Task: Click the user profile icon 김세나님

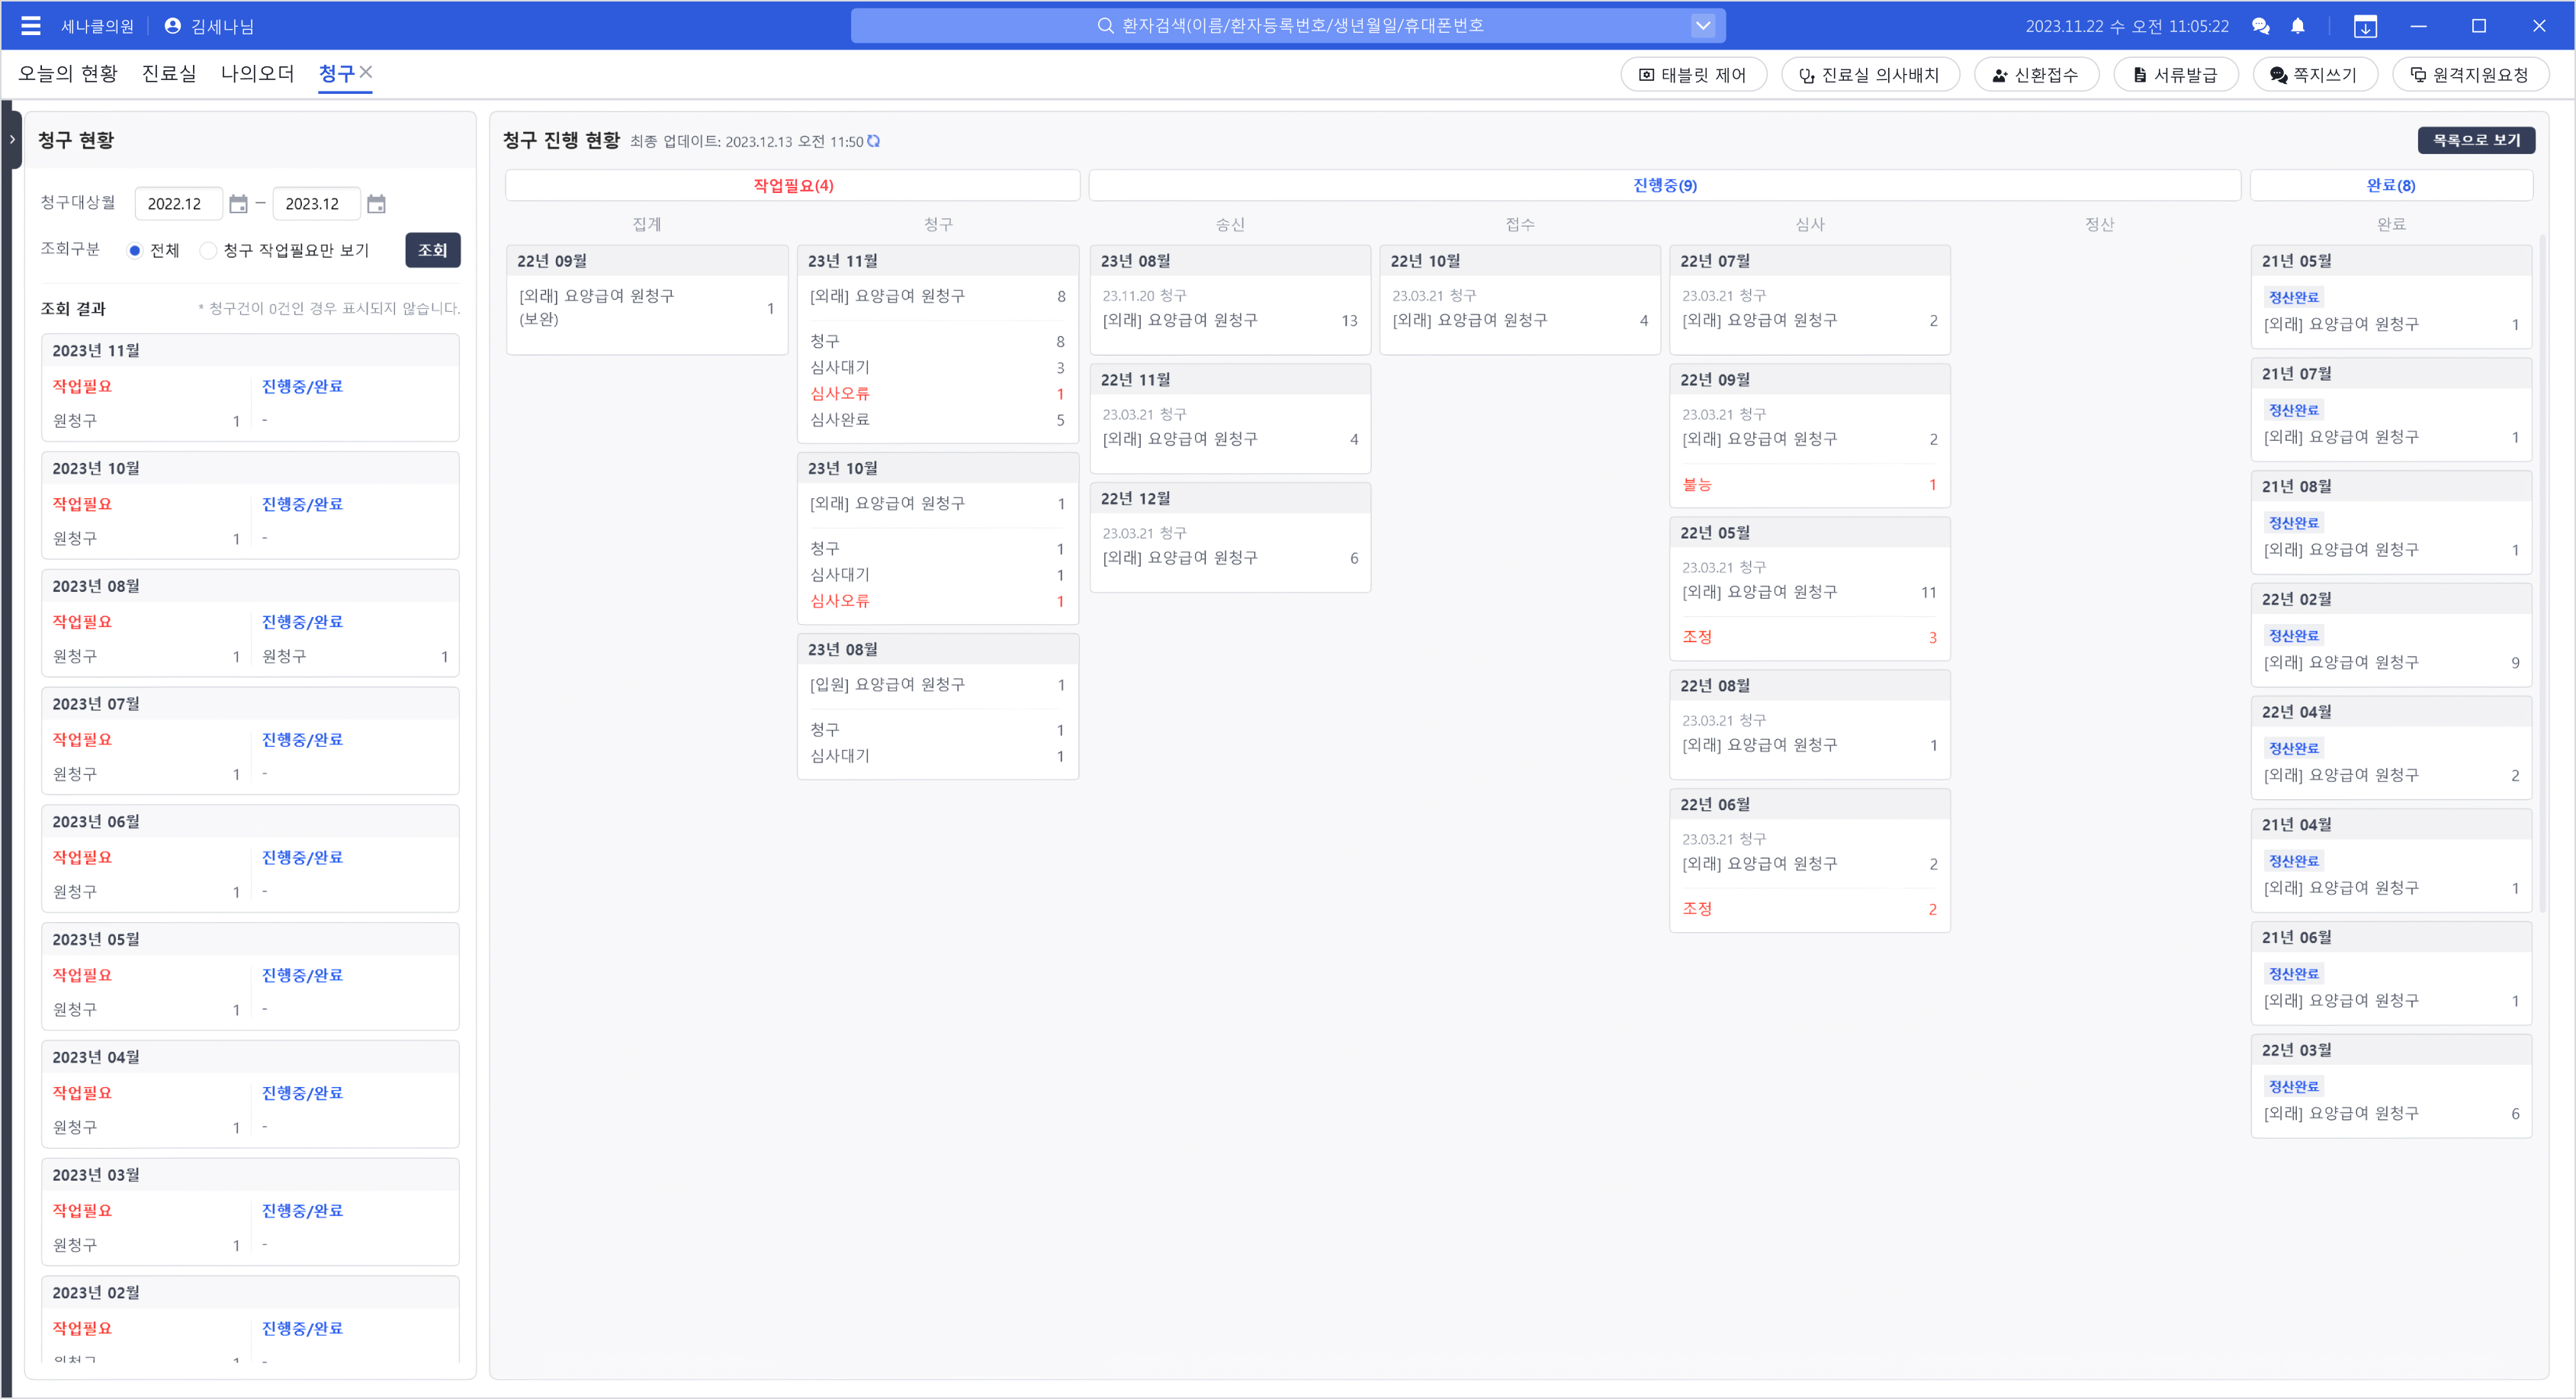Action: click(172, 26)
